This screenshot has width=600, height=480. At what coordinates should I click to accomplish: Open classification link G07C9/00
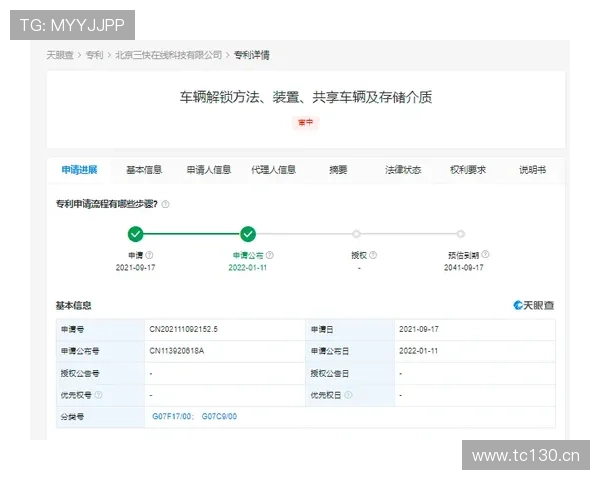(219, 416)
